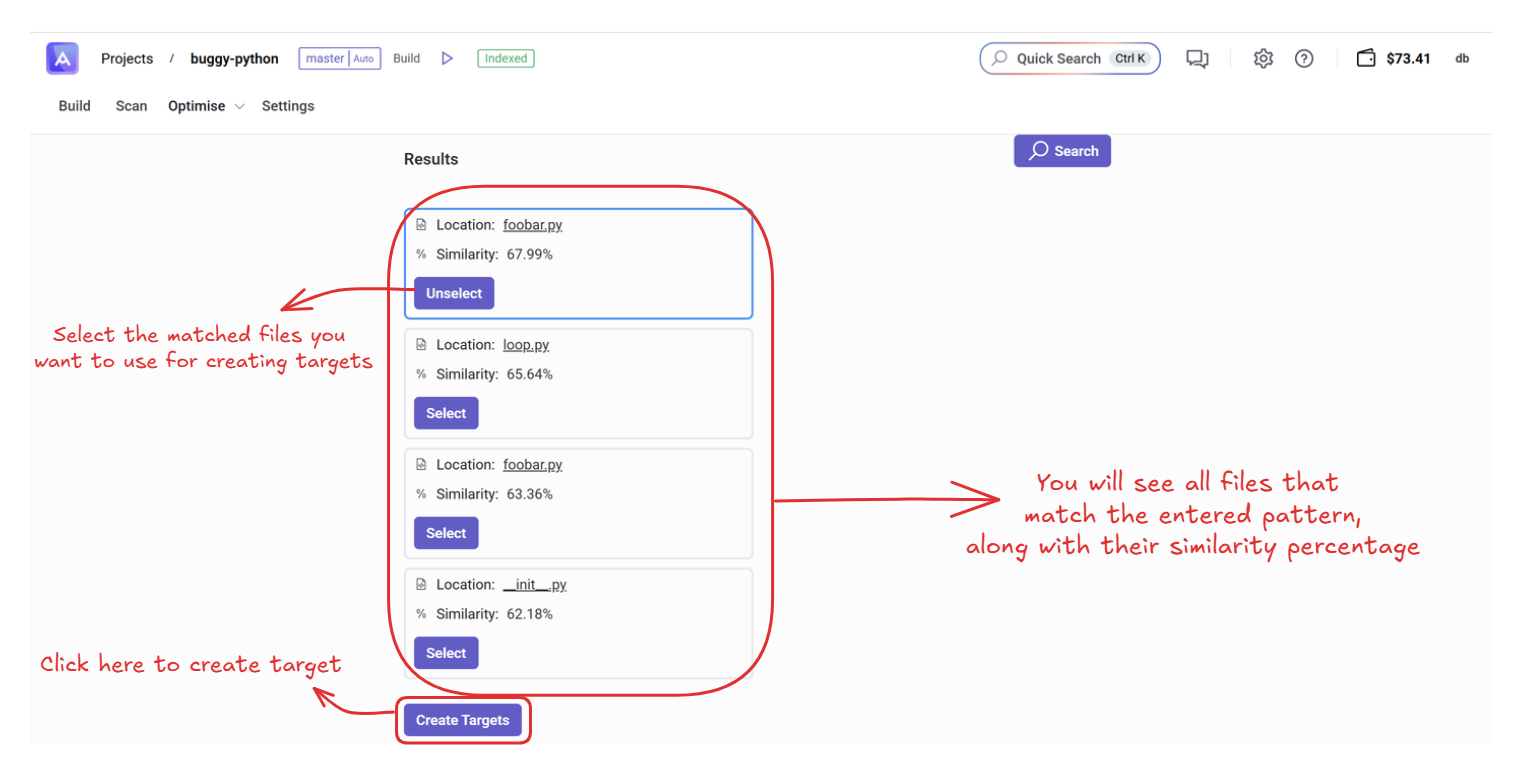
Task: Unselect the foobar.py 67.99% result
Action: pos(454,293)
